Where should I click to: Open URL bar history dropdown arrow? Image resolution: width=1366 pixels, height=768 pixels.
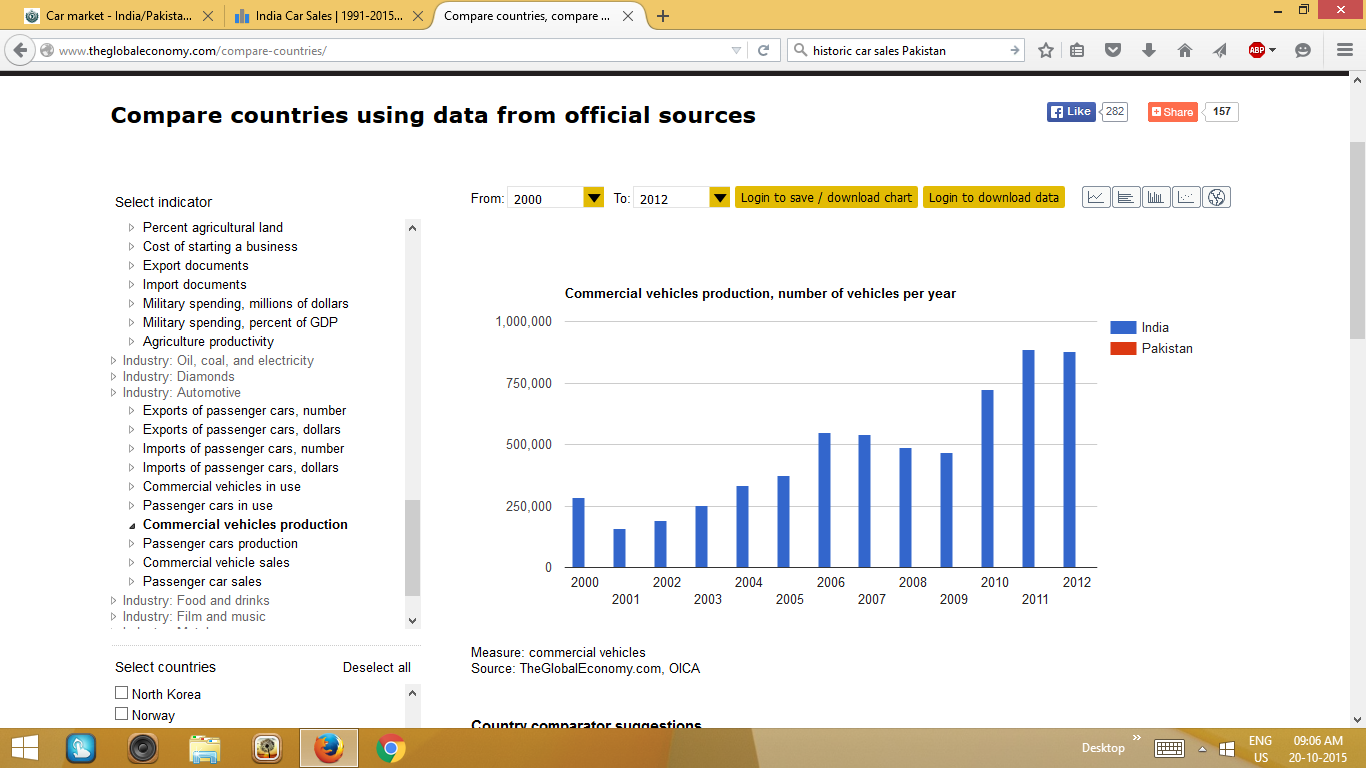[737, 50]
